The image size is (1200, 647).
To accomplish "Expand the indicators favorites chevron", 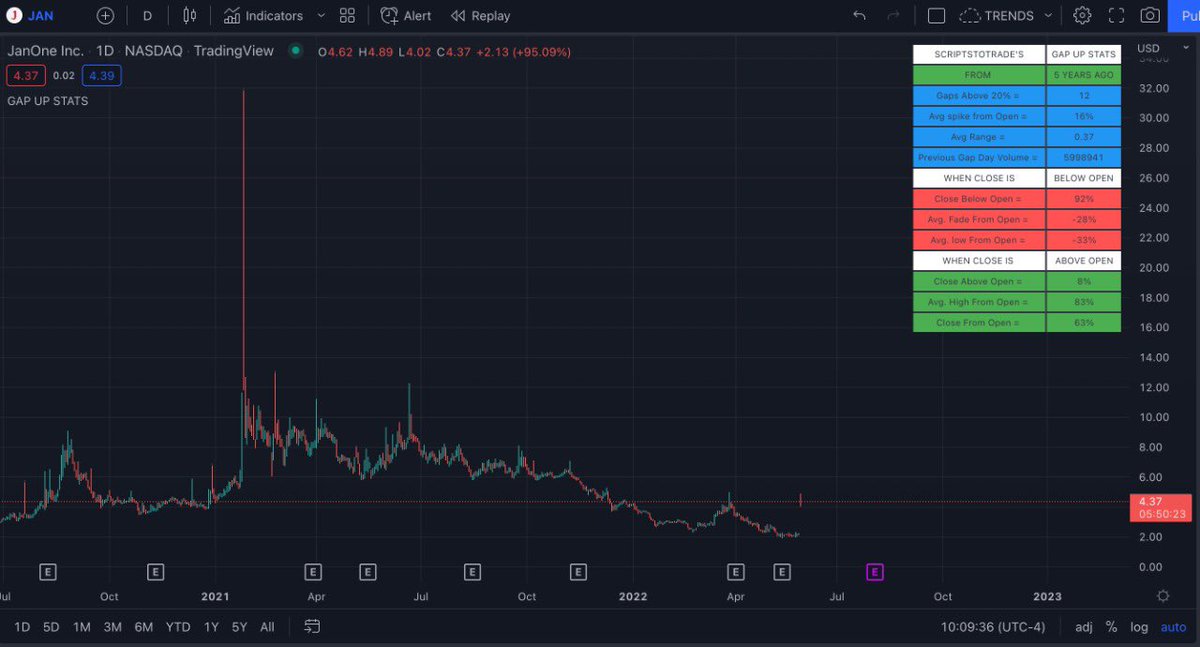I will click(321, 16).
